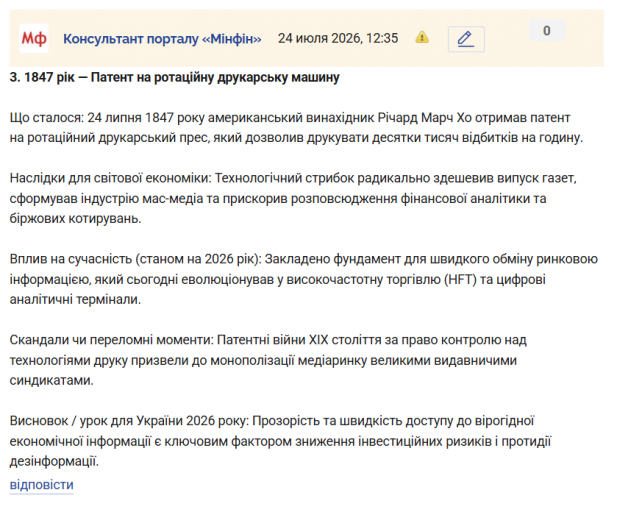Image resolution: width=617 pixels, height=512 pixels.
Task: Click heading 3. 1847 рік — Патент на ротаційну друкарську машину
Action: coord(174,77)
